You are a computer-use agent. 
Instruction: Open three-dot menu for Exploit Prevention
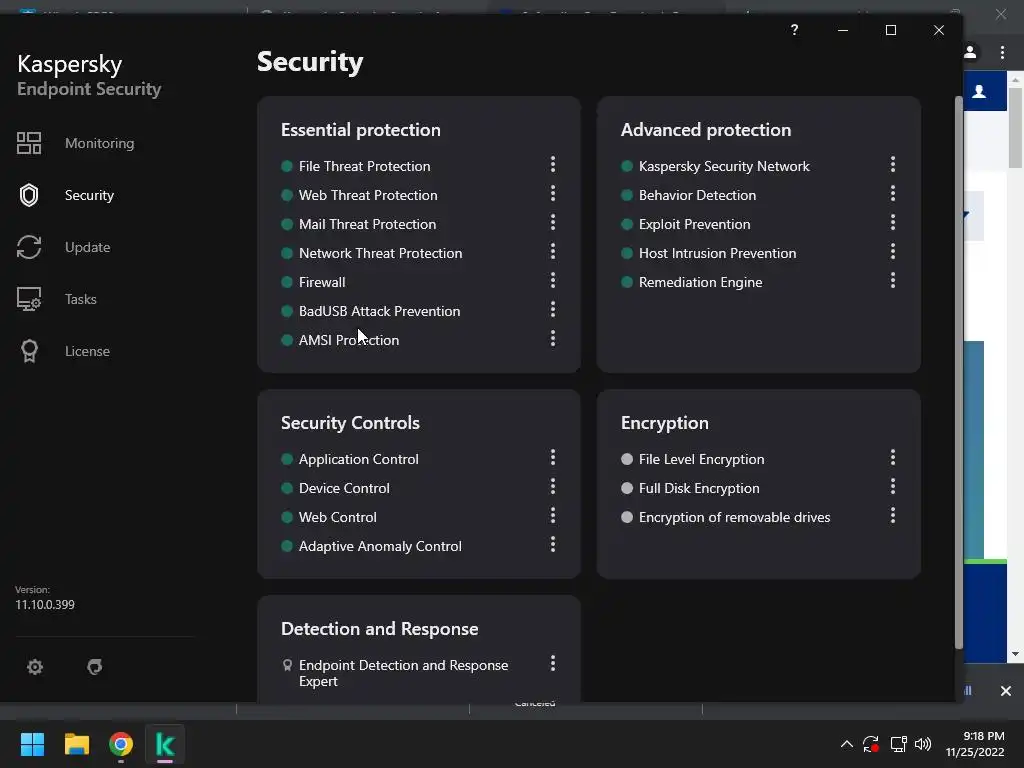click(x=893, y=222)
